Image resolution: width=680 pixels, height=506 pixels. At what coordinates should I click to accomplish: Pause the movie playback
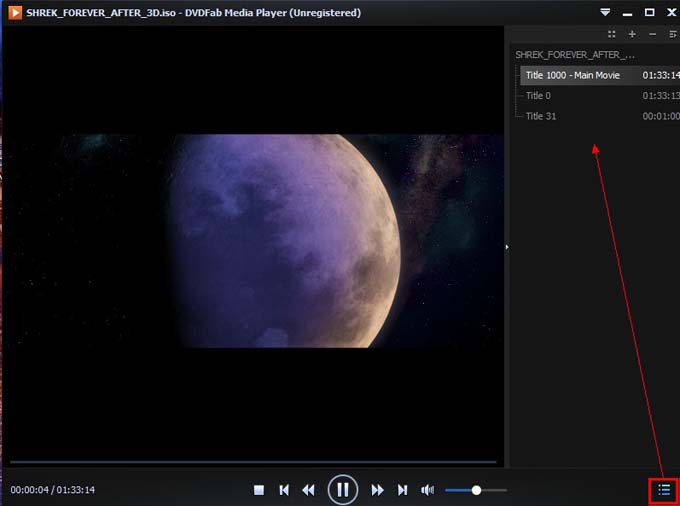343,490
